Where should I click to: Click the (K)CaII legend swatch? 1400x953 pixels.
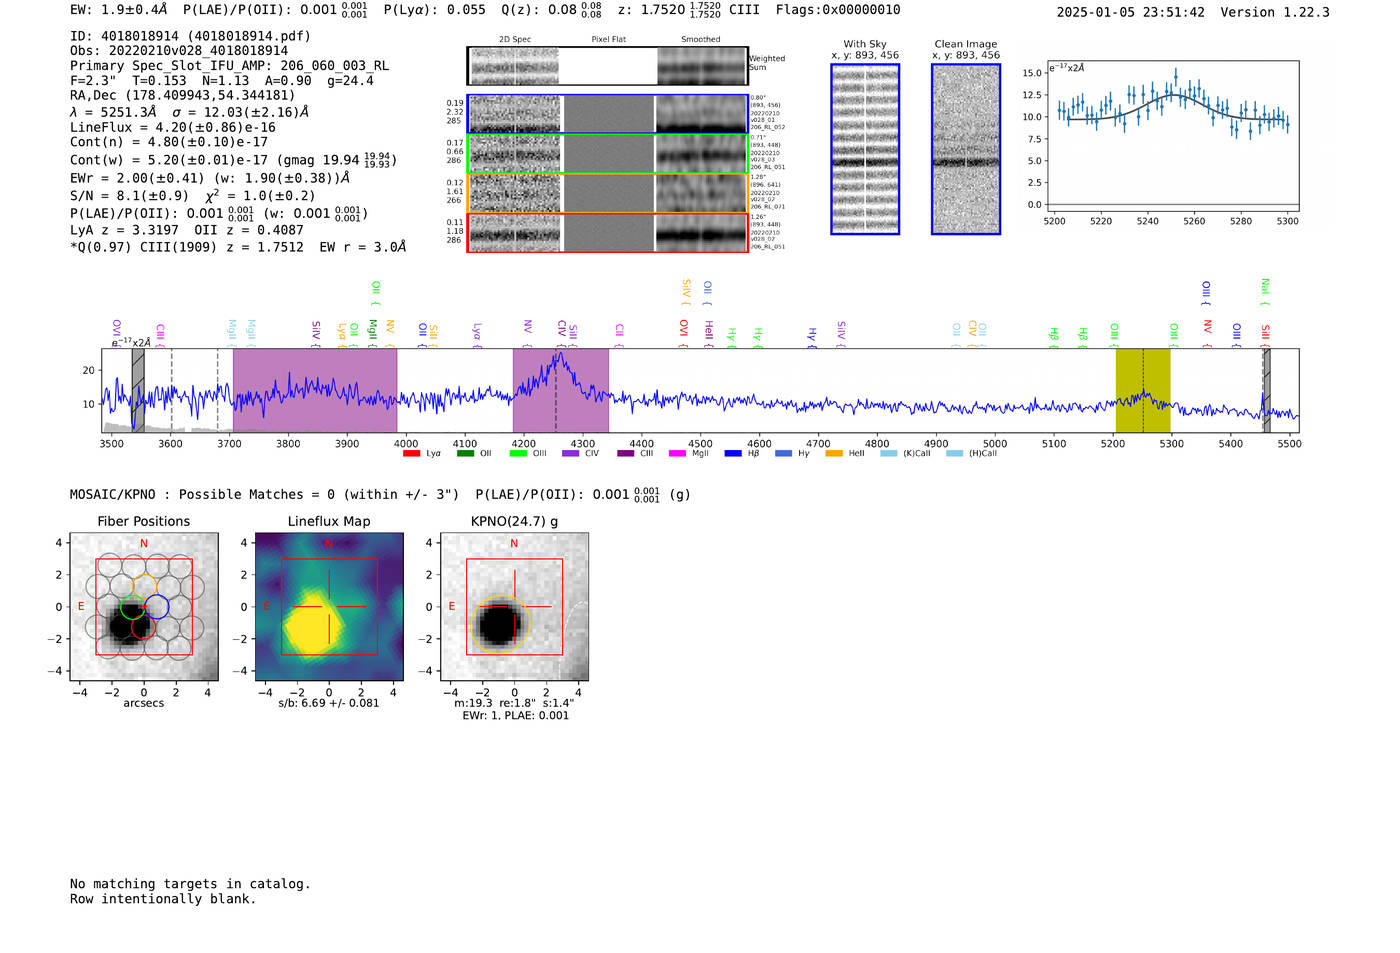tap(888, 453)
